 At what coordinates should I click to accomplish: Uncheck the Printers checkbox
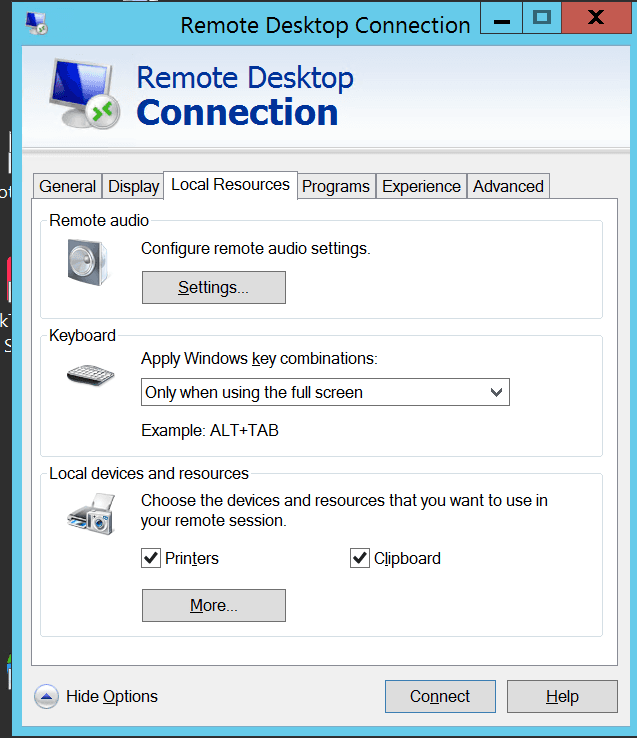tap(151, 558)
